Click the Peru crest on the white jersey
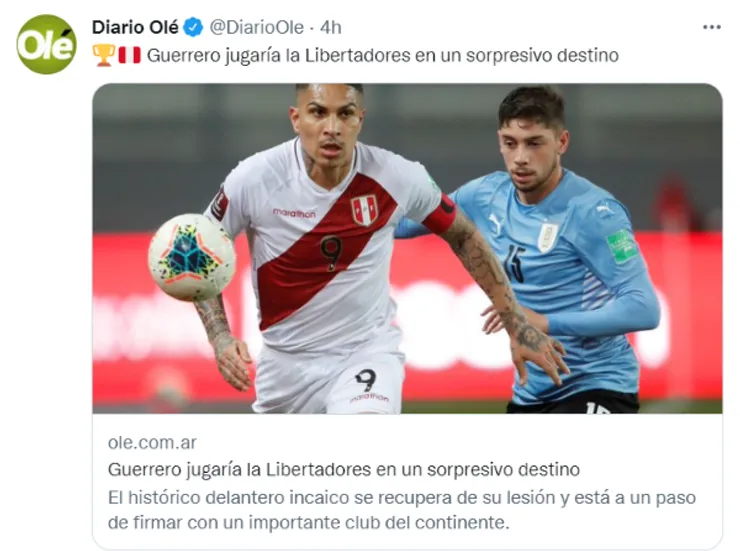The width and height of the screenshot is (740, 551). point(364,210)
